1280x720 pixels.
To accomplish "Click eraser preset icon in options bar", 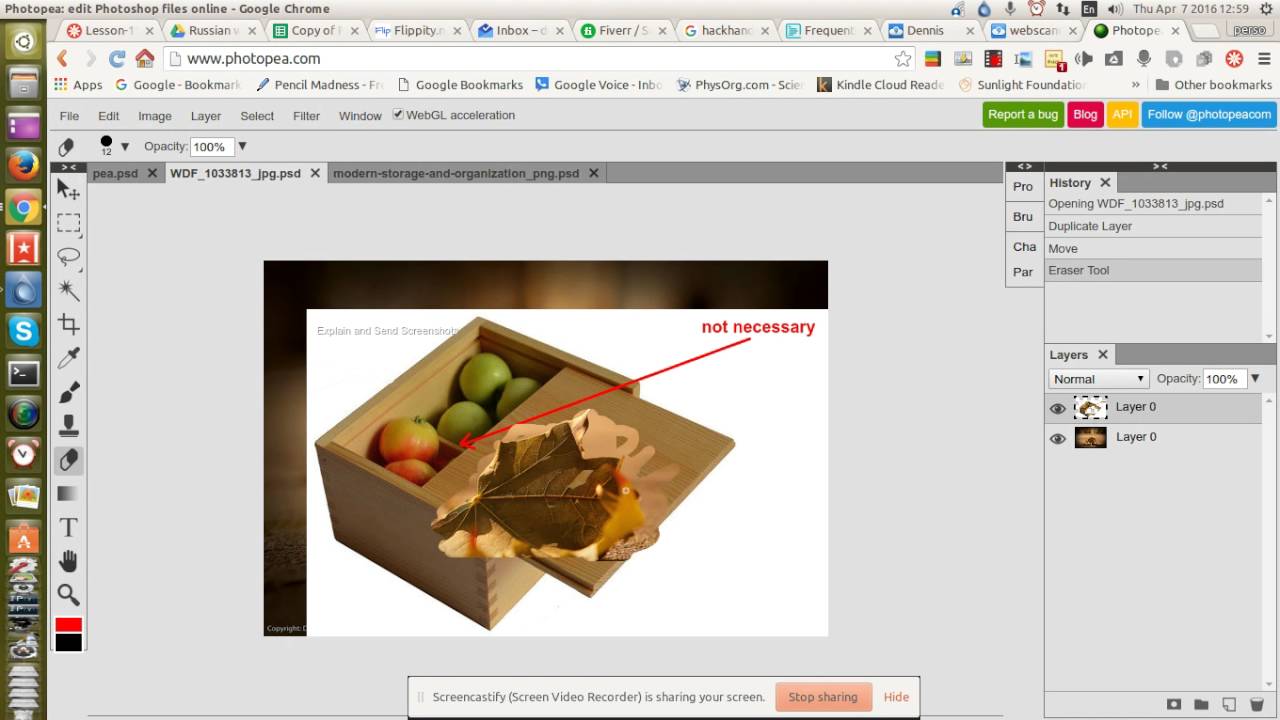I will (x=66, y=147).
